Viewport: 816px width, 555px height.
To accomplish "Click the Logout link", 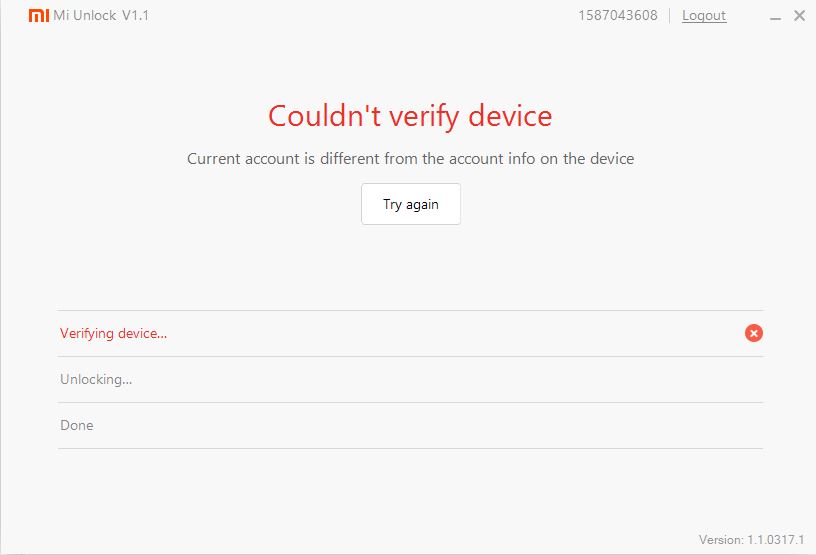I will [x=704, y=16].
